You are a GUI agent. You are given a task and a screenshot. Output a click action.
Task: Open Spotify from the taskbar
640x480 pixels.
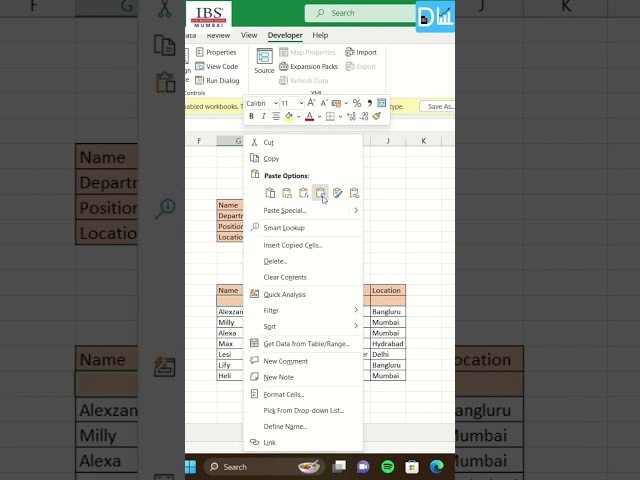tap(387, 466)
